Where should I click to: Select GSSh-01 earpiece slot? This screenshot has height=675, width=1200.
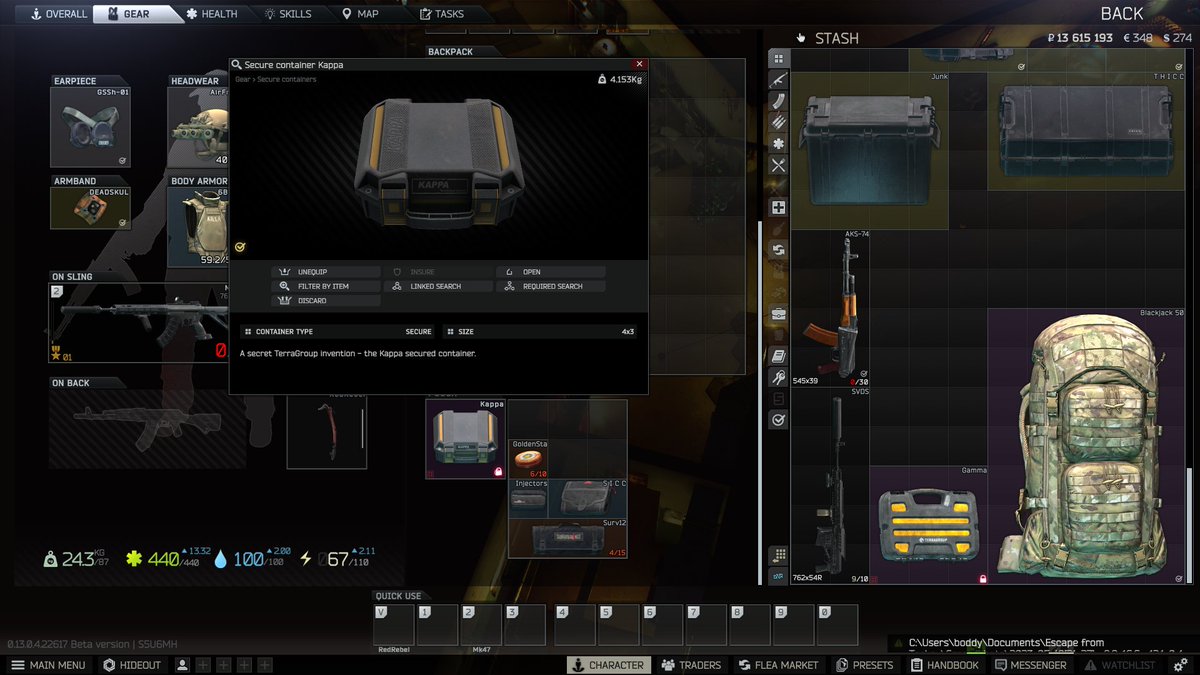click(x=90, y=126)
